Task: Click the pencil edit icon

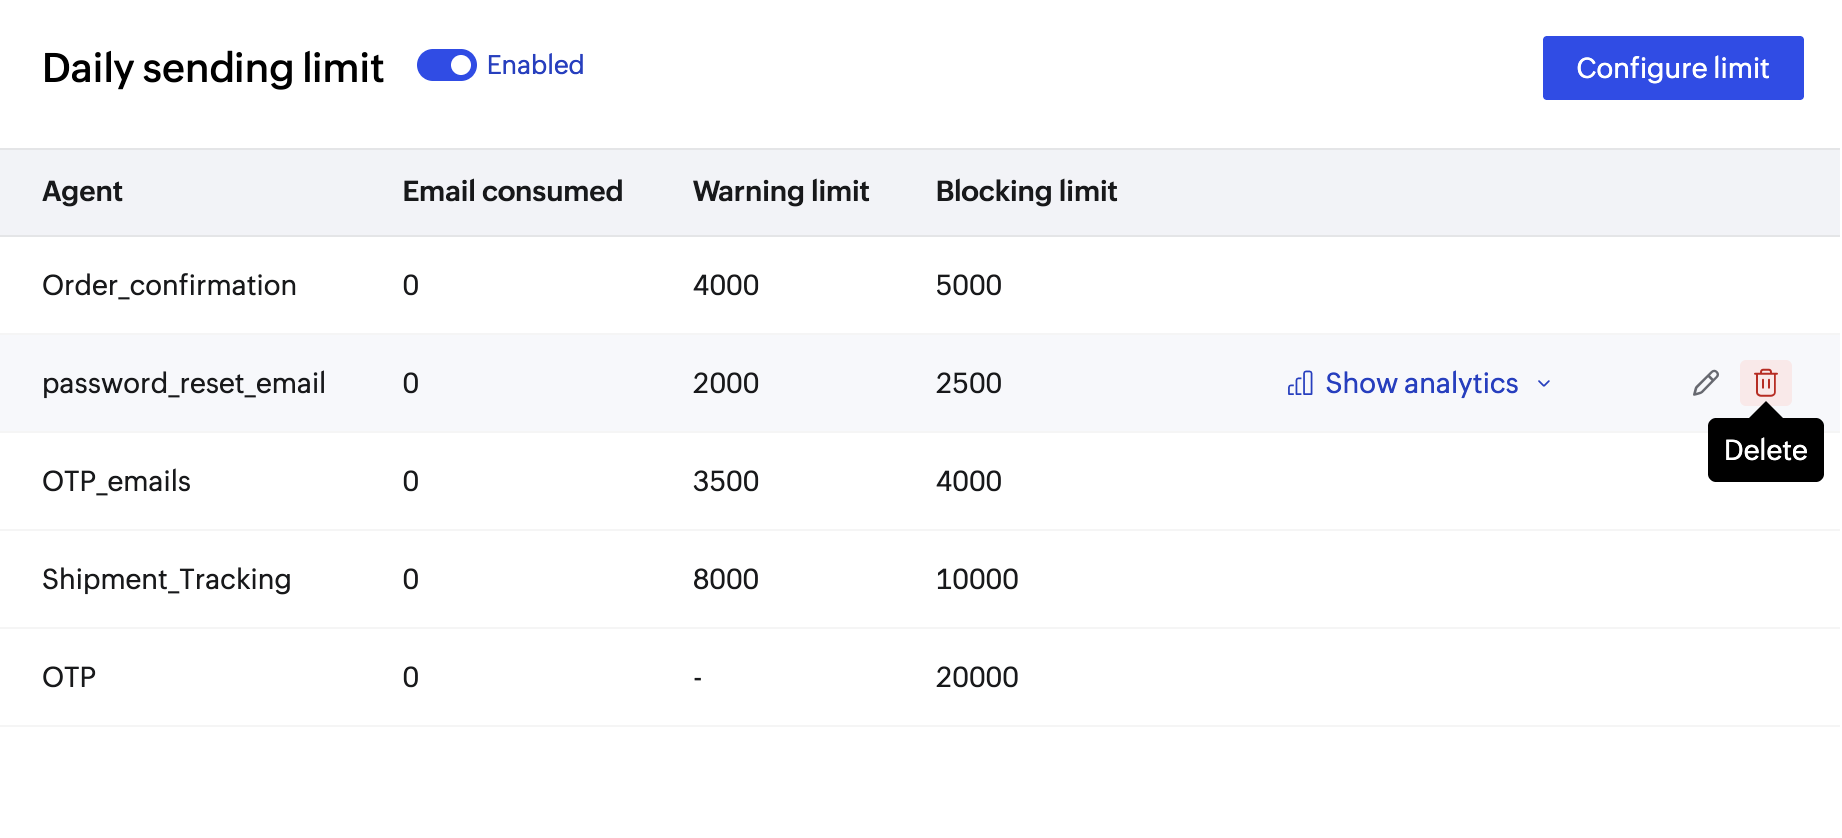Action: 1705,383
